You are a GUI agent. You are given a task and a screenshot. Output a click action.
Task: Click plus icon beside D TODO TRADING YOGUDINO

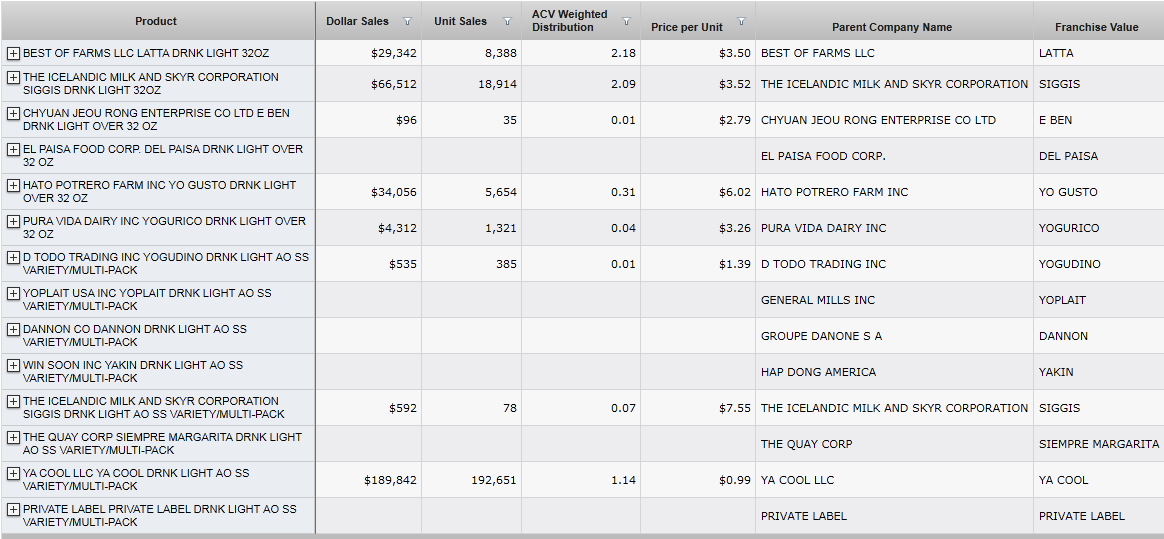coord(13,257)
